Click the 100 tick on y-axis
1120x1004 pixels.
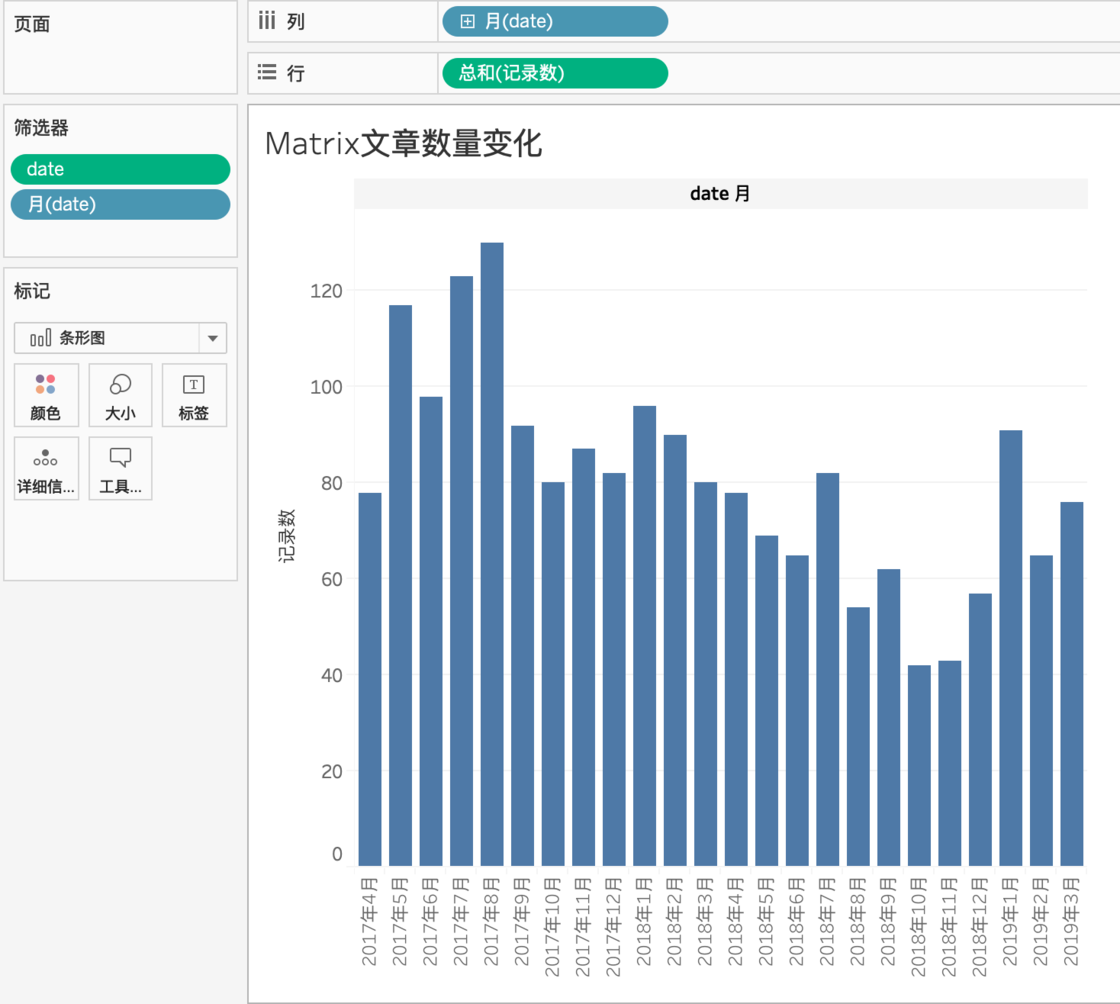(x=326, y=387)
